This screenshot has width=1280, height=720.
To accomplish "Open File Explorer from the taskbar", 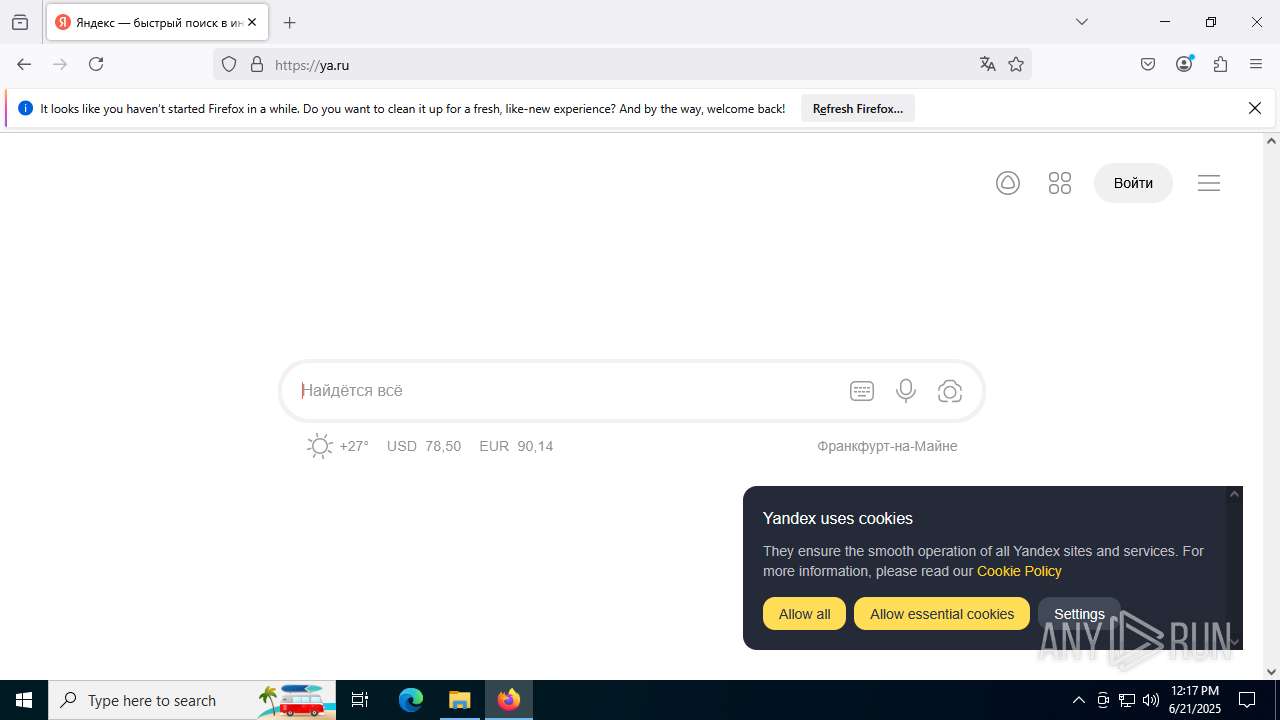I will (x=460, y=700).
